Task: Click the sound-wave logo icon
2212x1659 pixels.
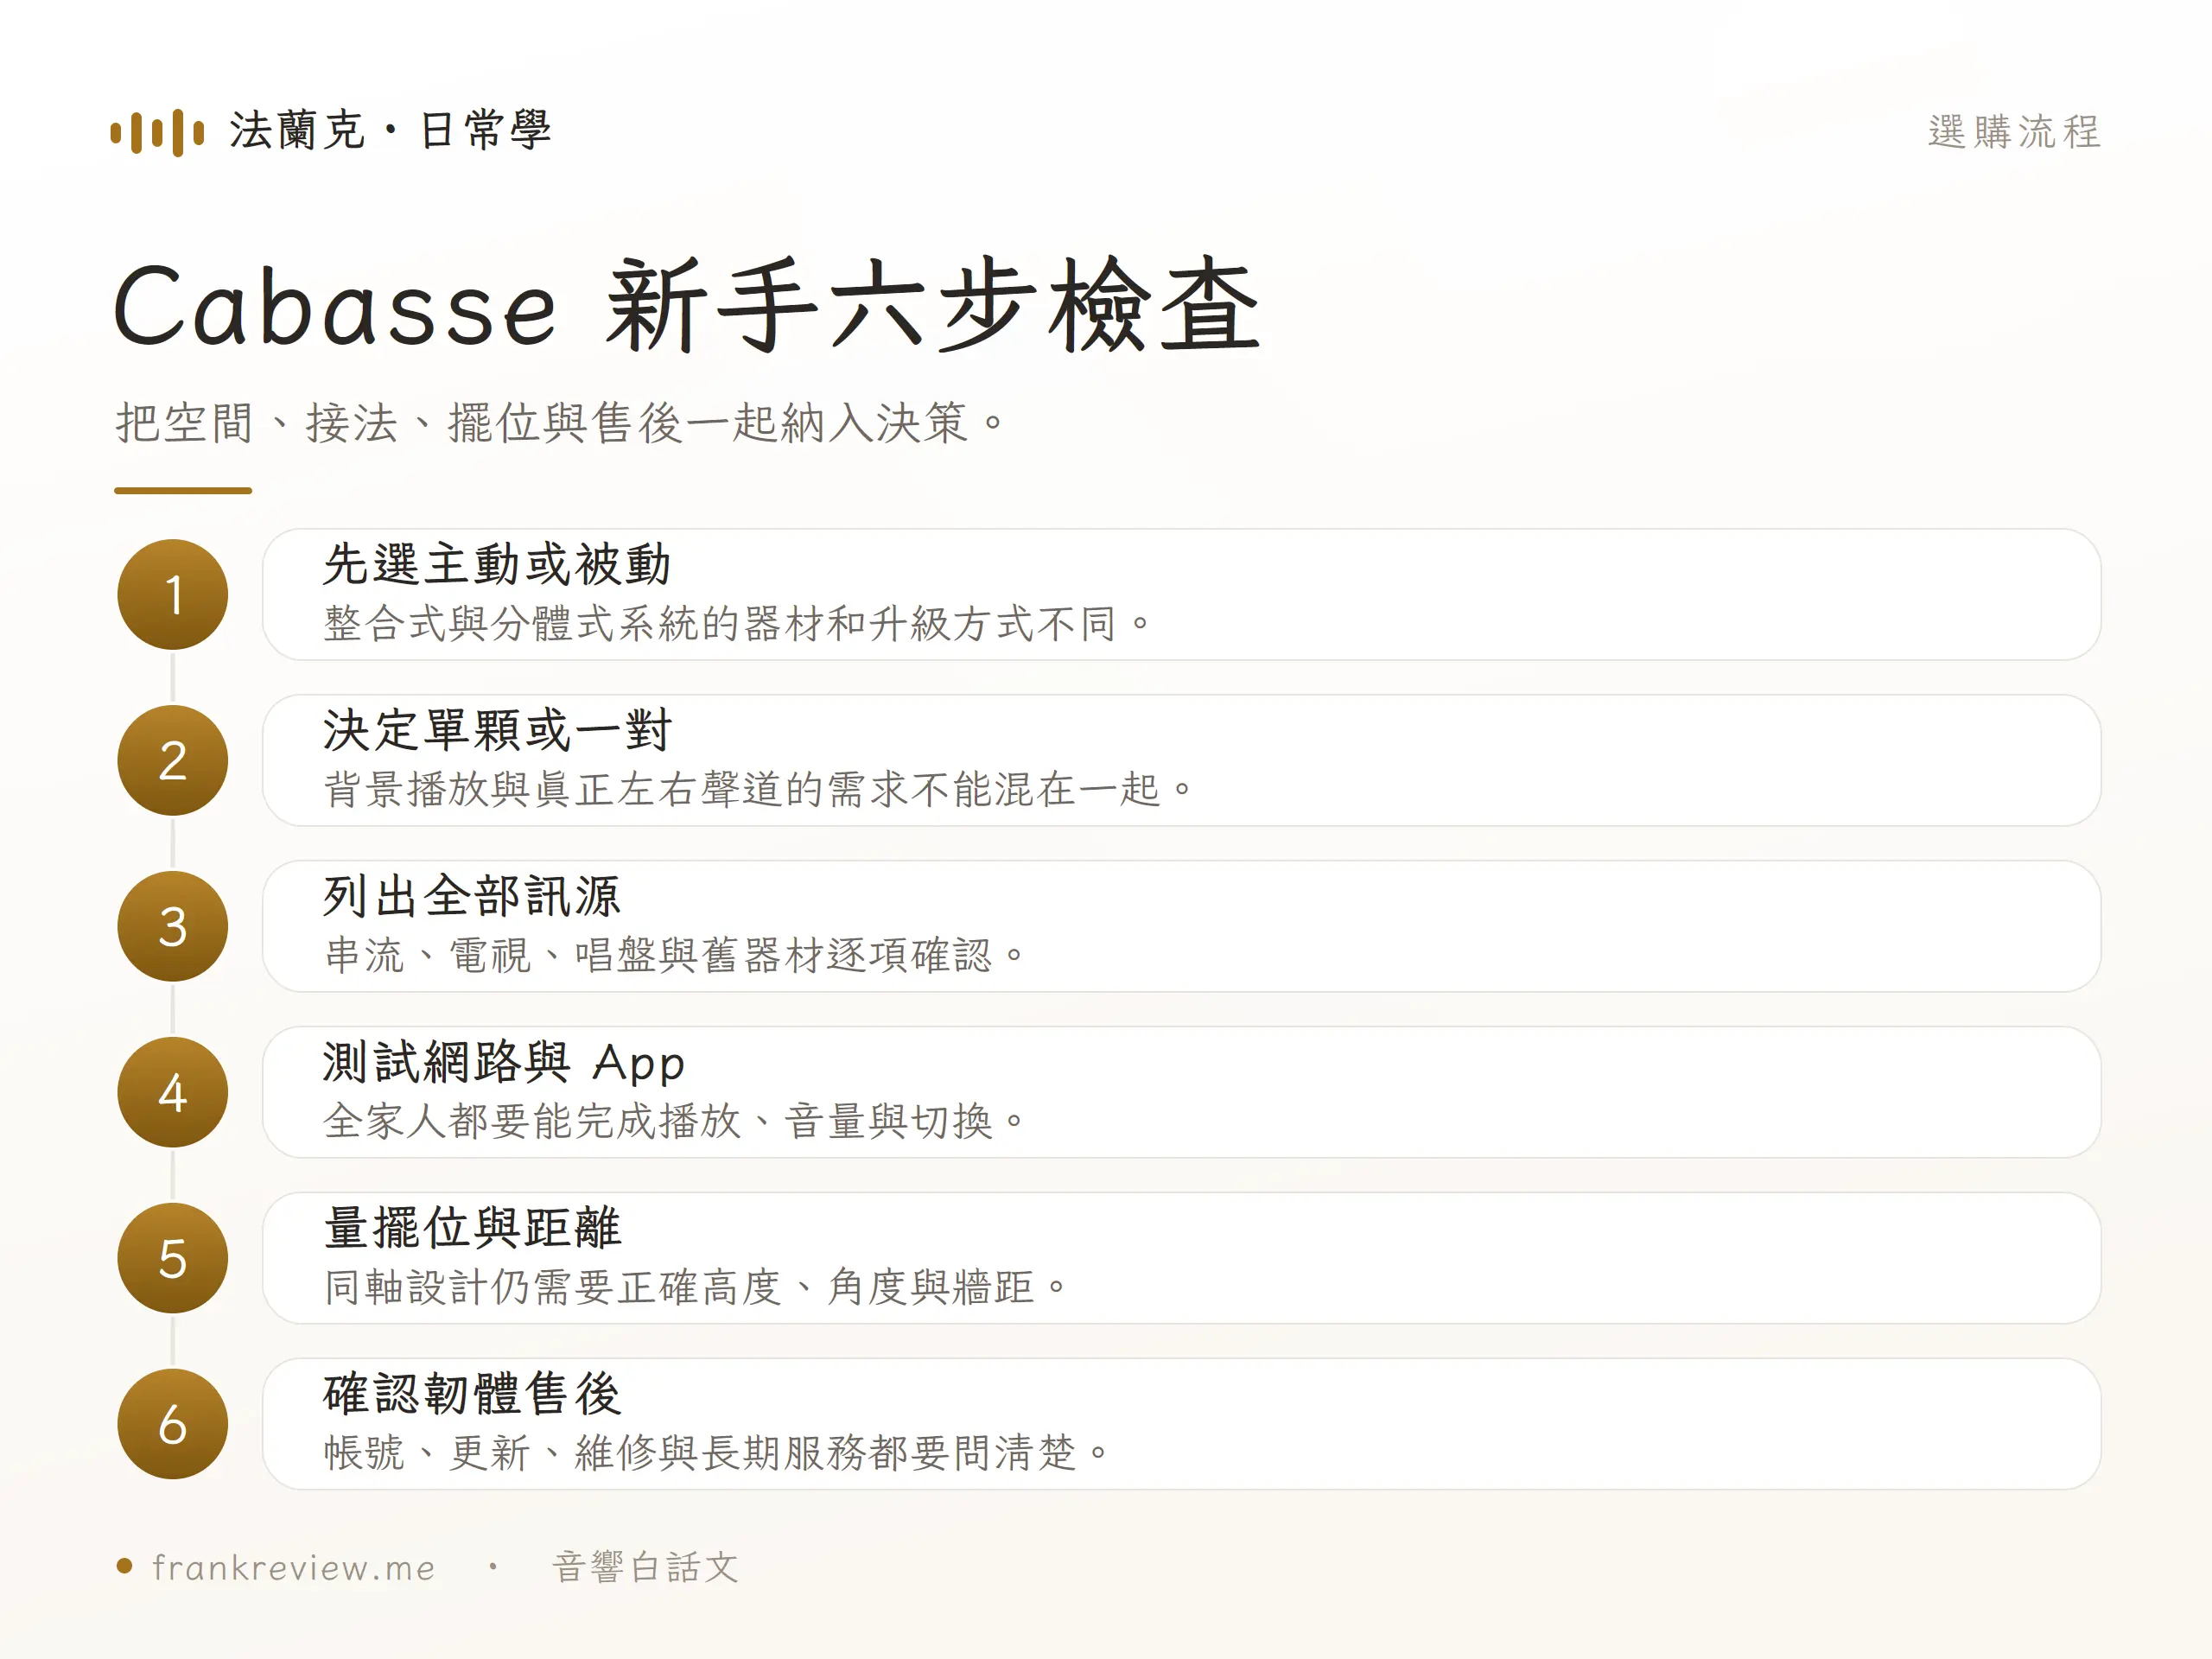Action: point(157,132)
